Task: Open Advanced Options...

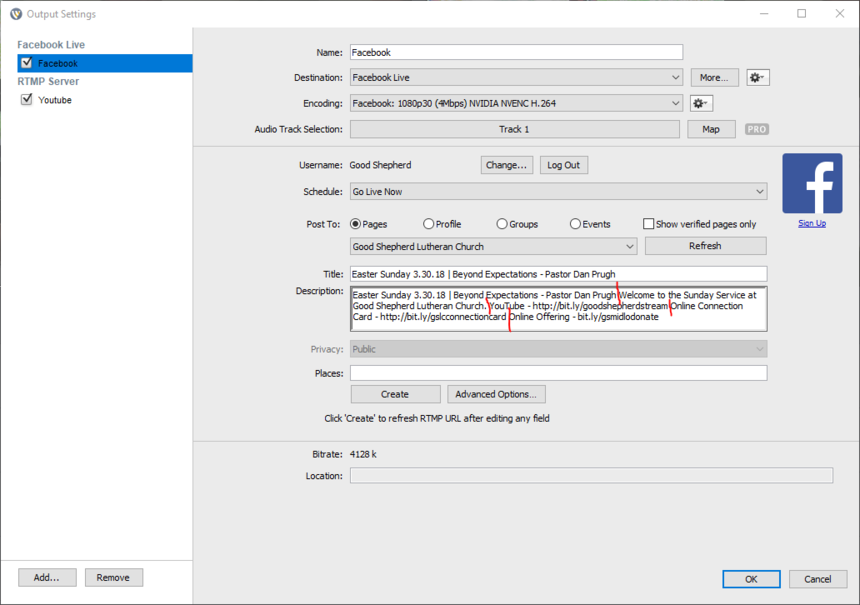Action: (496, 394)
